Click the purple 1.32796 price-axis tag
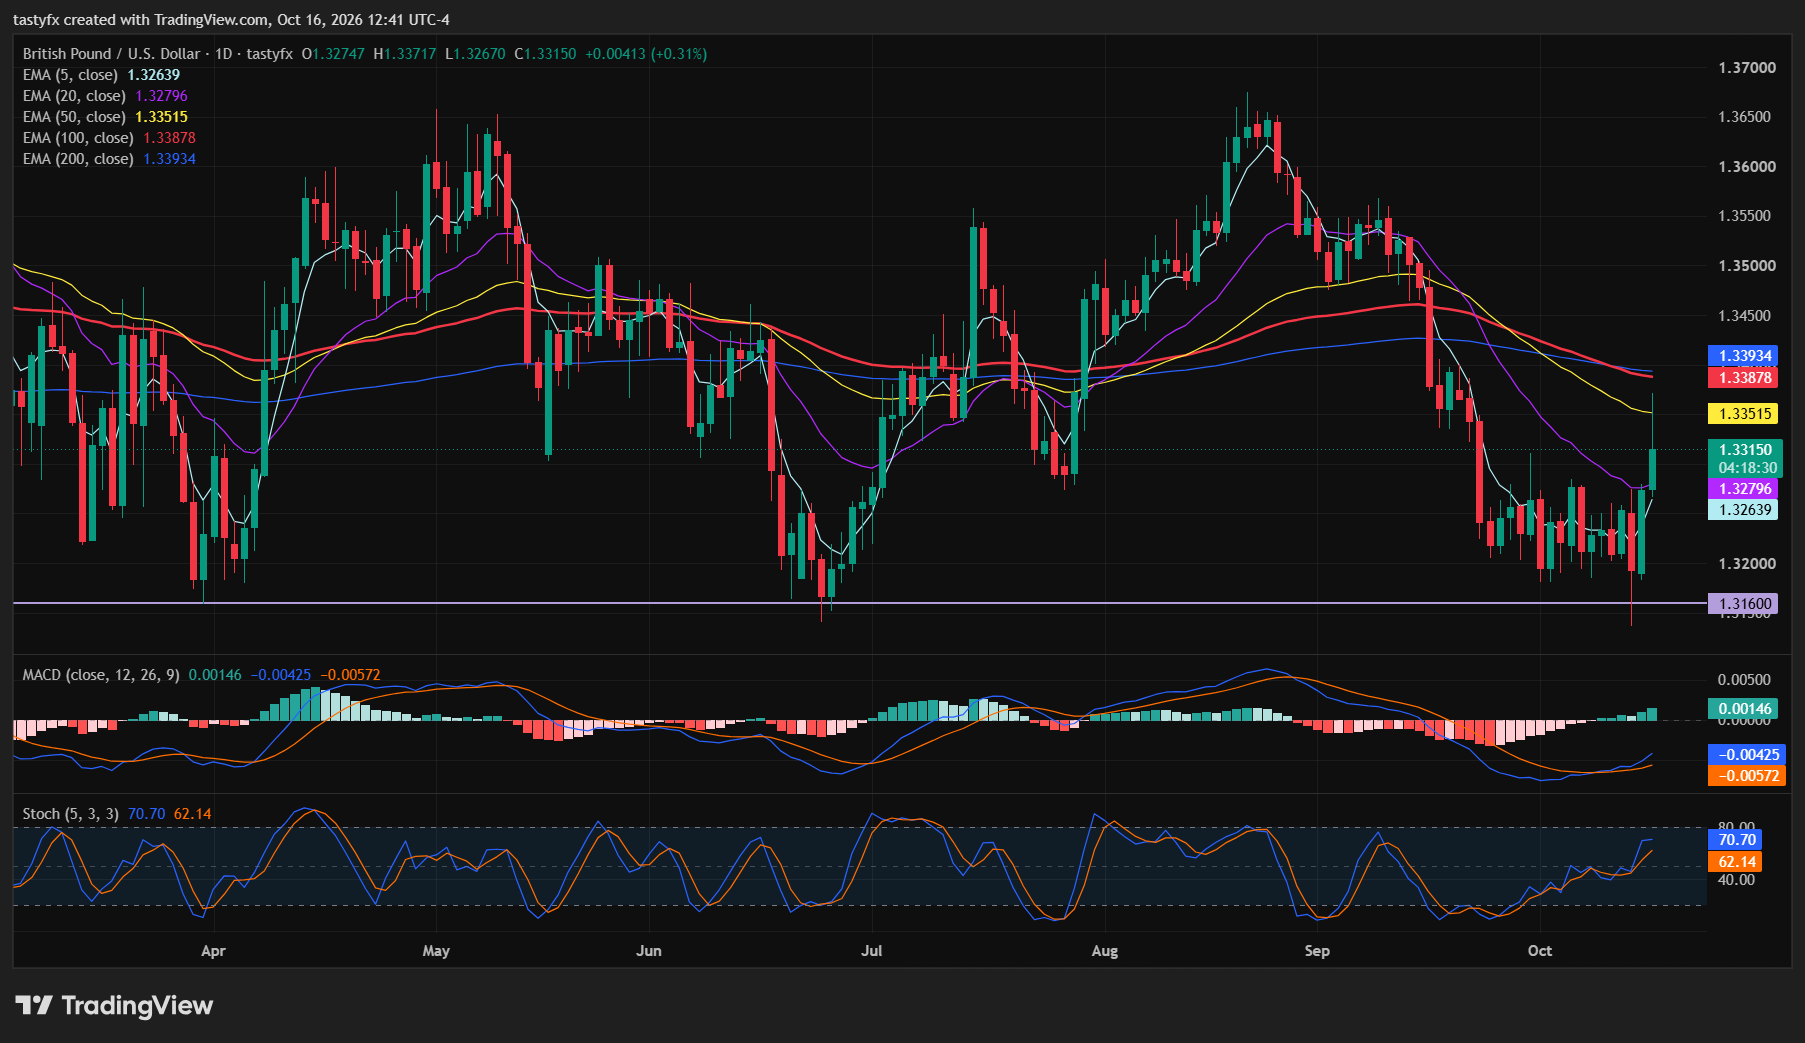The image size is (1805, 1043). [1745, 489]
